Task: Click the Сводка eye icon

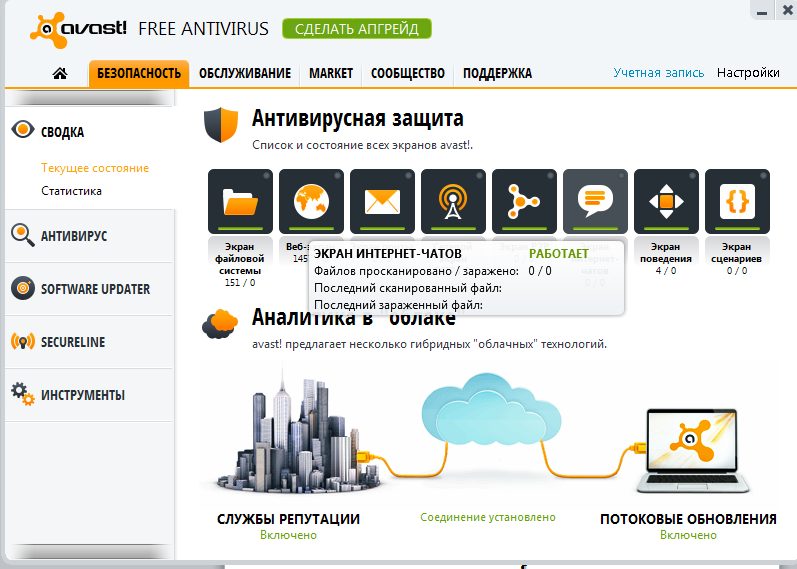Action: pyautogui.click(x=23, y=129)
